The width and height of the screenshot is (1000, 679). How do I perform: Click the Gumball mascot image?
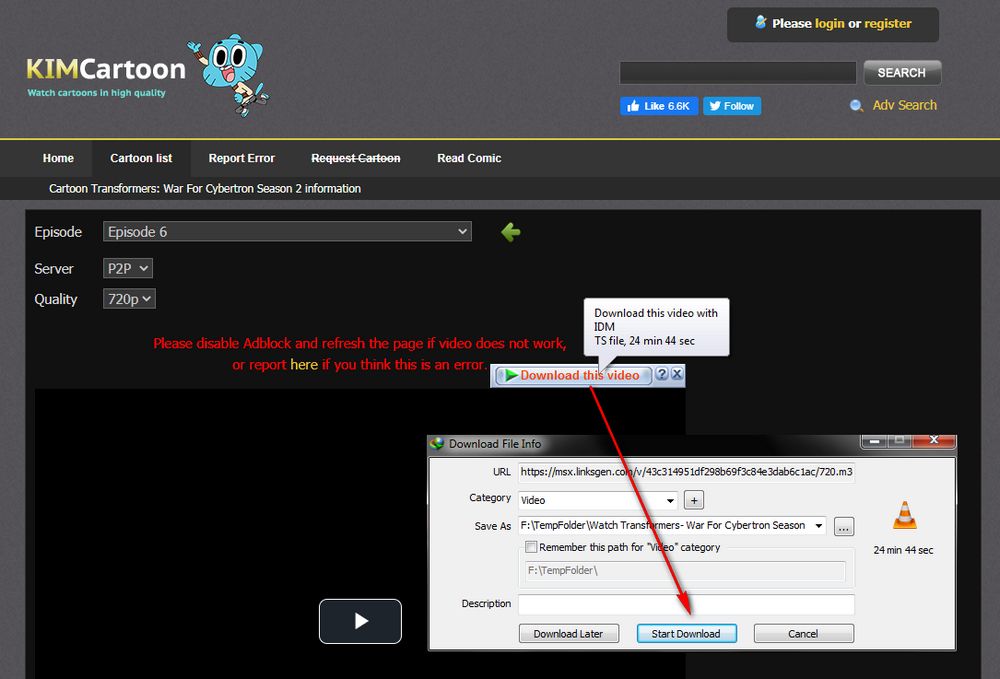coord(229,75)
